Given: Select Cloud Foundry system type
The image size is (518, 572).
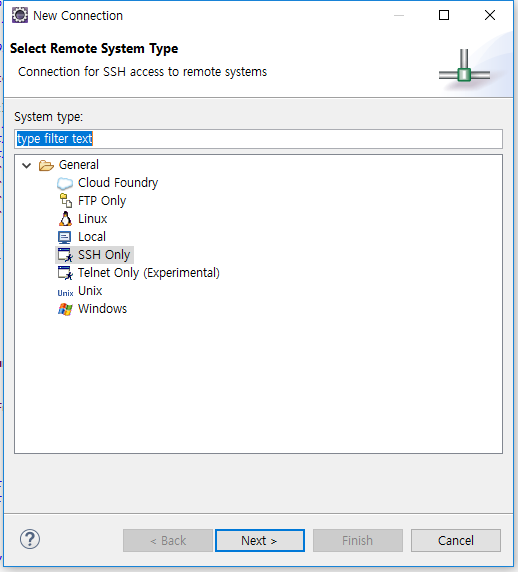Looking at the screenshot, I should tap(118, 183).
